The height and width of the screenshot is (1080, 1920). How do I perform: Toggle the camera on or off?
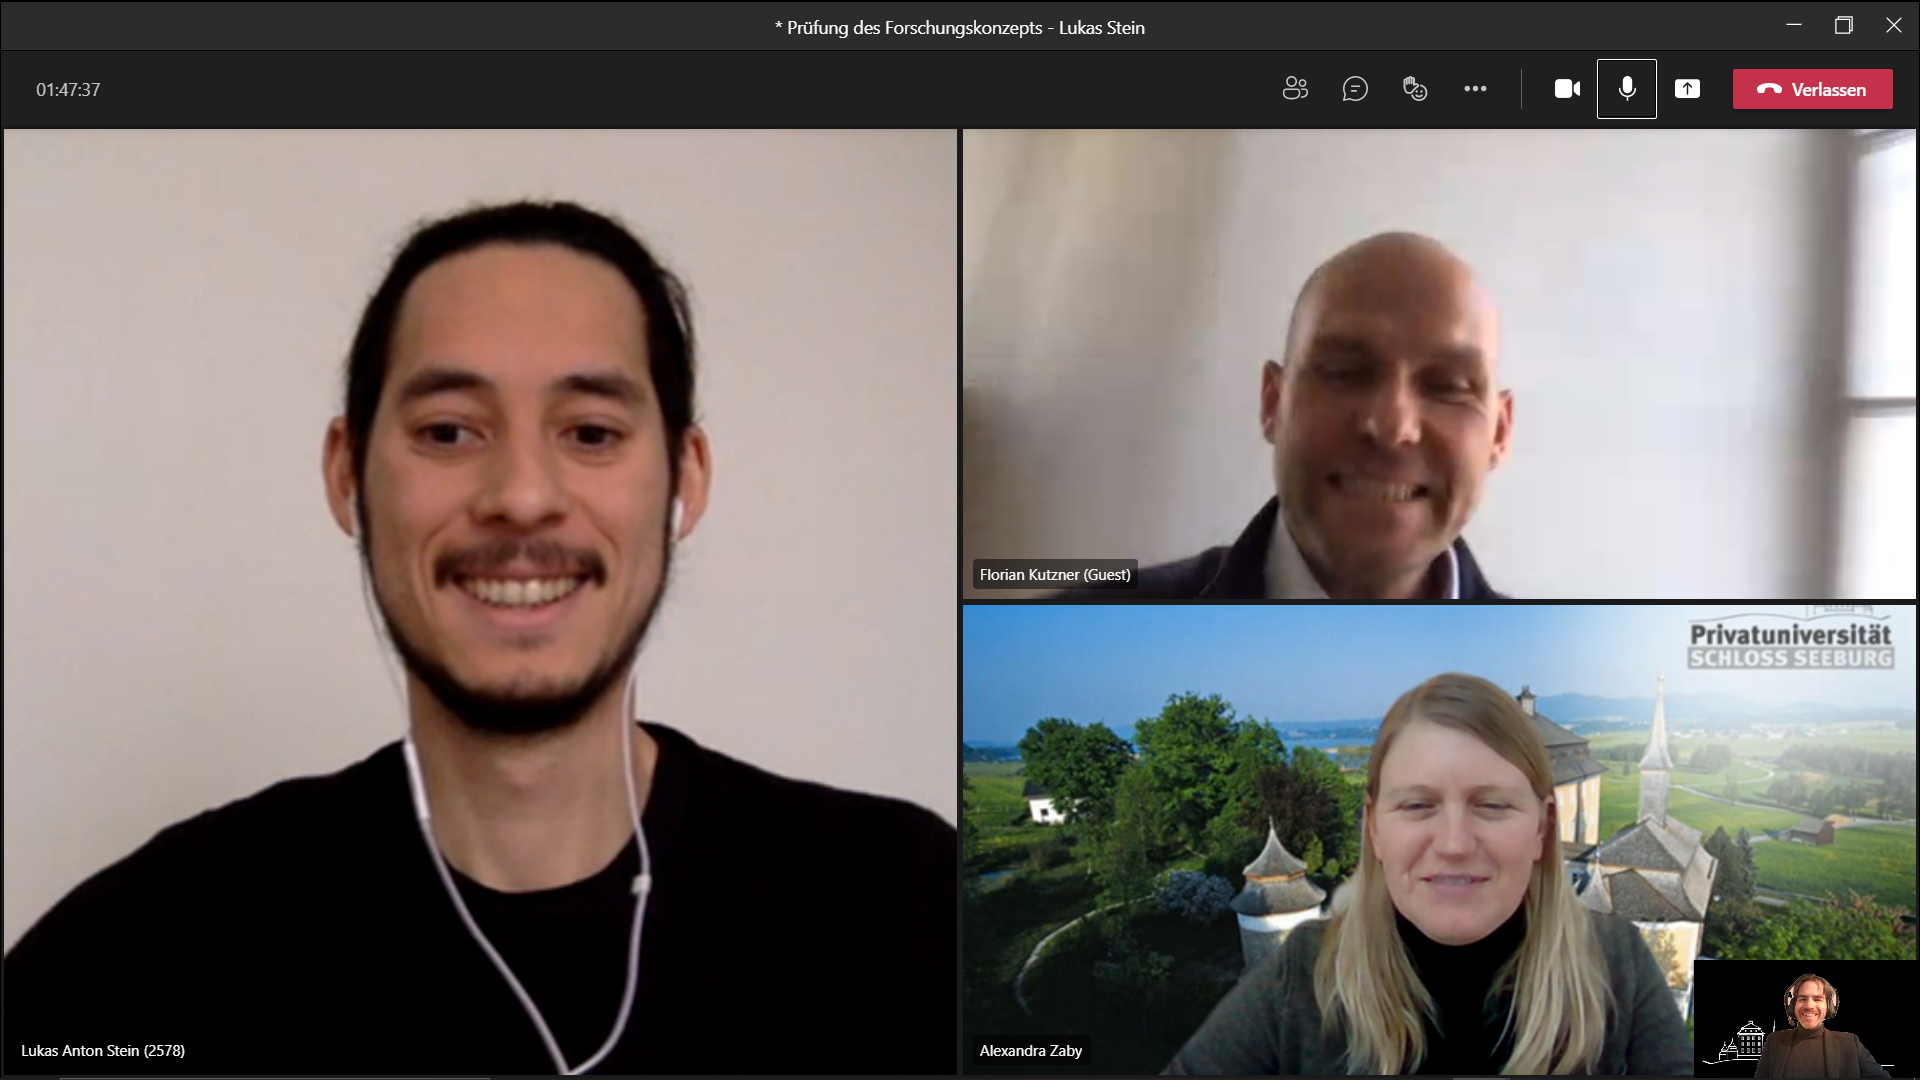point(1567,89)
